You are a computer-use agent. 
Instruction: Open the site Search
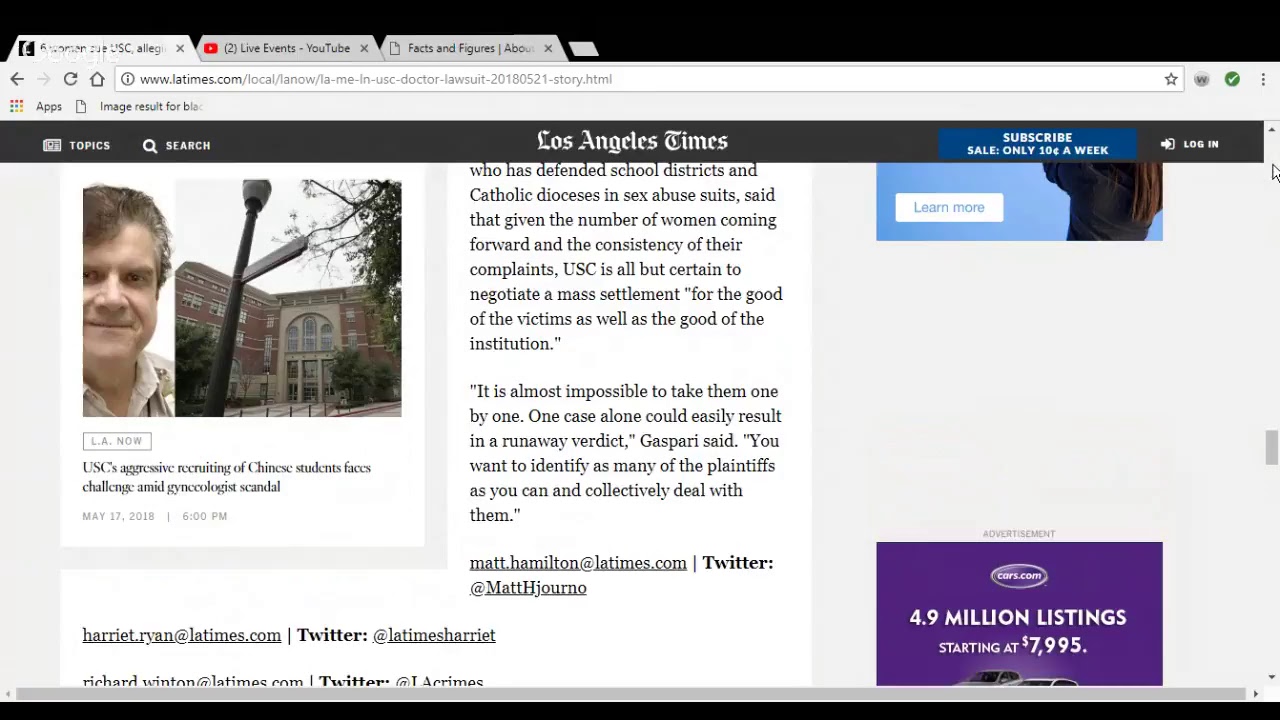click(x=176, y=145)
